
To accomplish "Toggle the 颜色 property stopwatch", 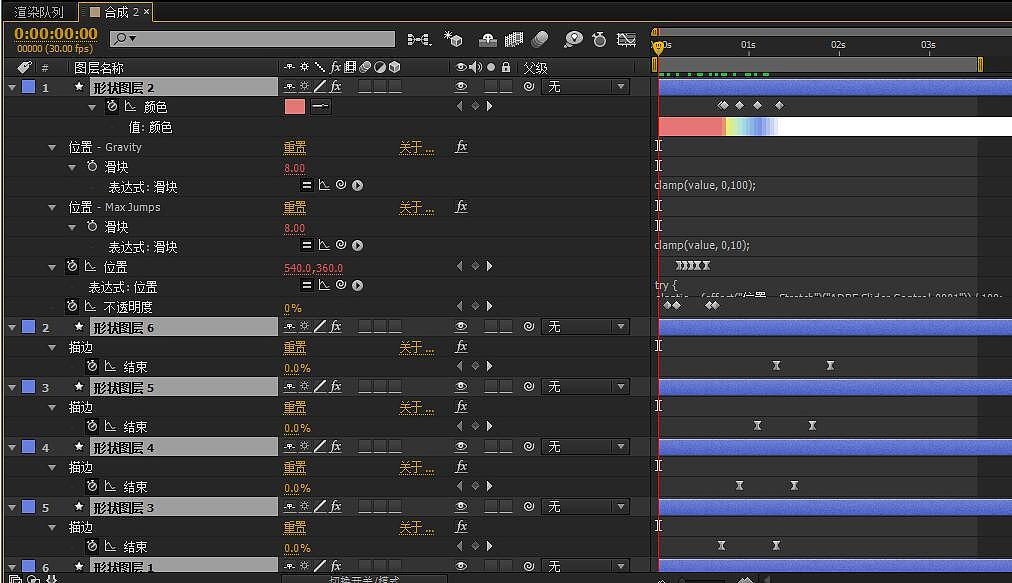I will (x=112, y=106).
